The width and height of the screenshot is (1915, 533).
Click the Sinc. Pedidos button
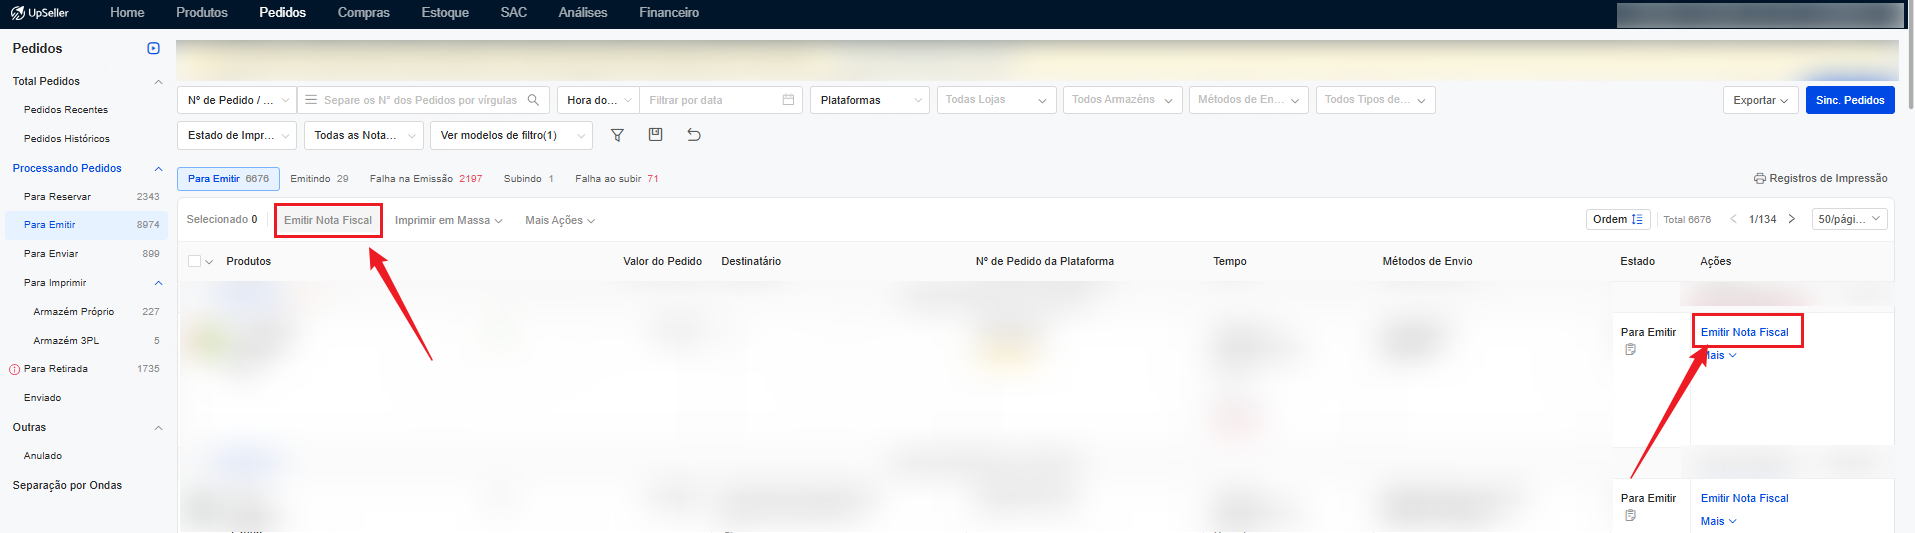click(x=1849, y=100)
